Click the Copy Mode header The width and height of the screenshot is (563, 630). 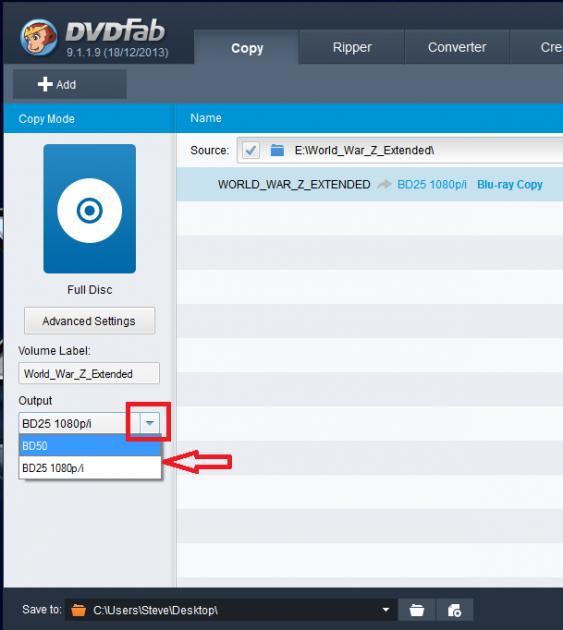click(47, 119)
